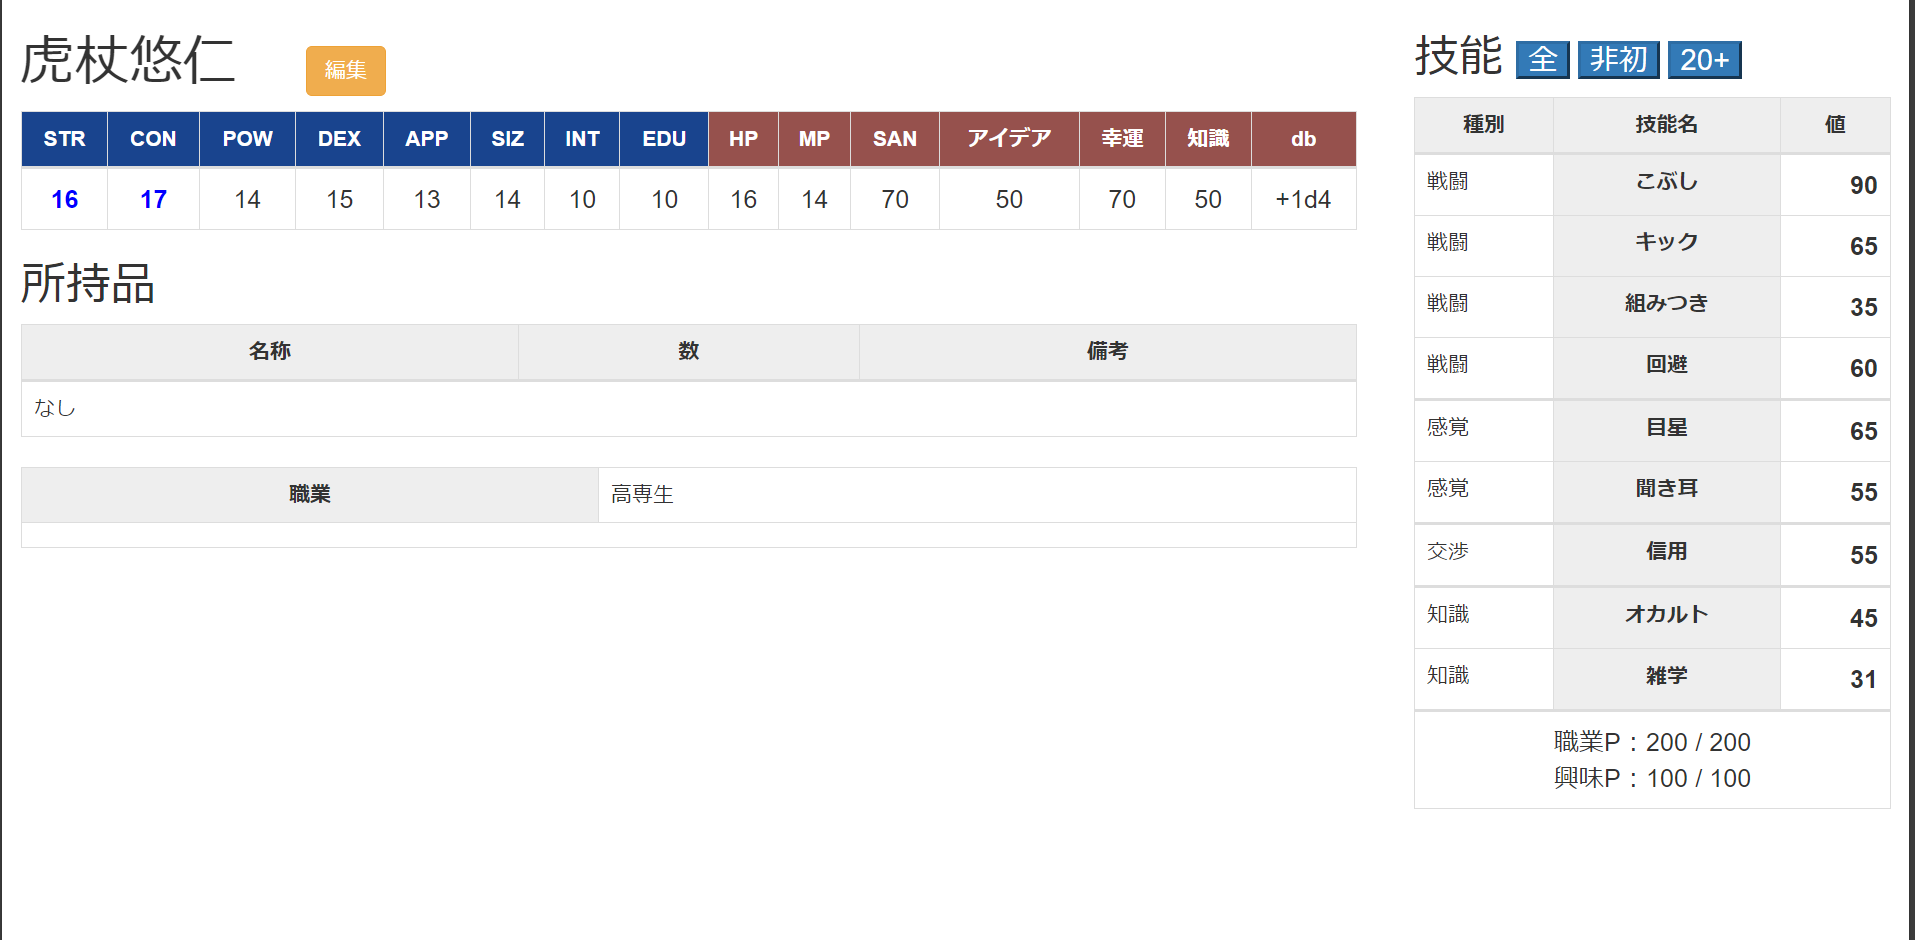Click the damage bonus value +1d4
Screen dimensions: 1915x940
pos(1303,199)
